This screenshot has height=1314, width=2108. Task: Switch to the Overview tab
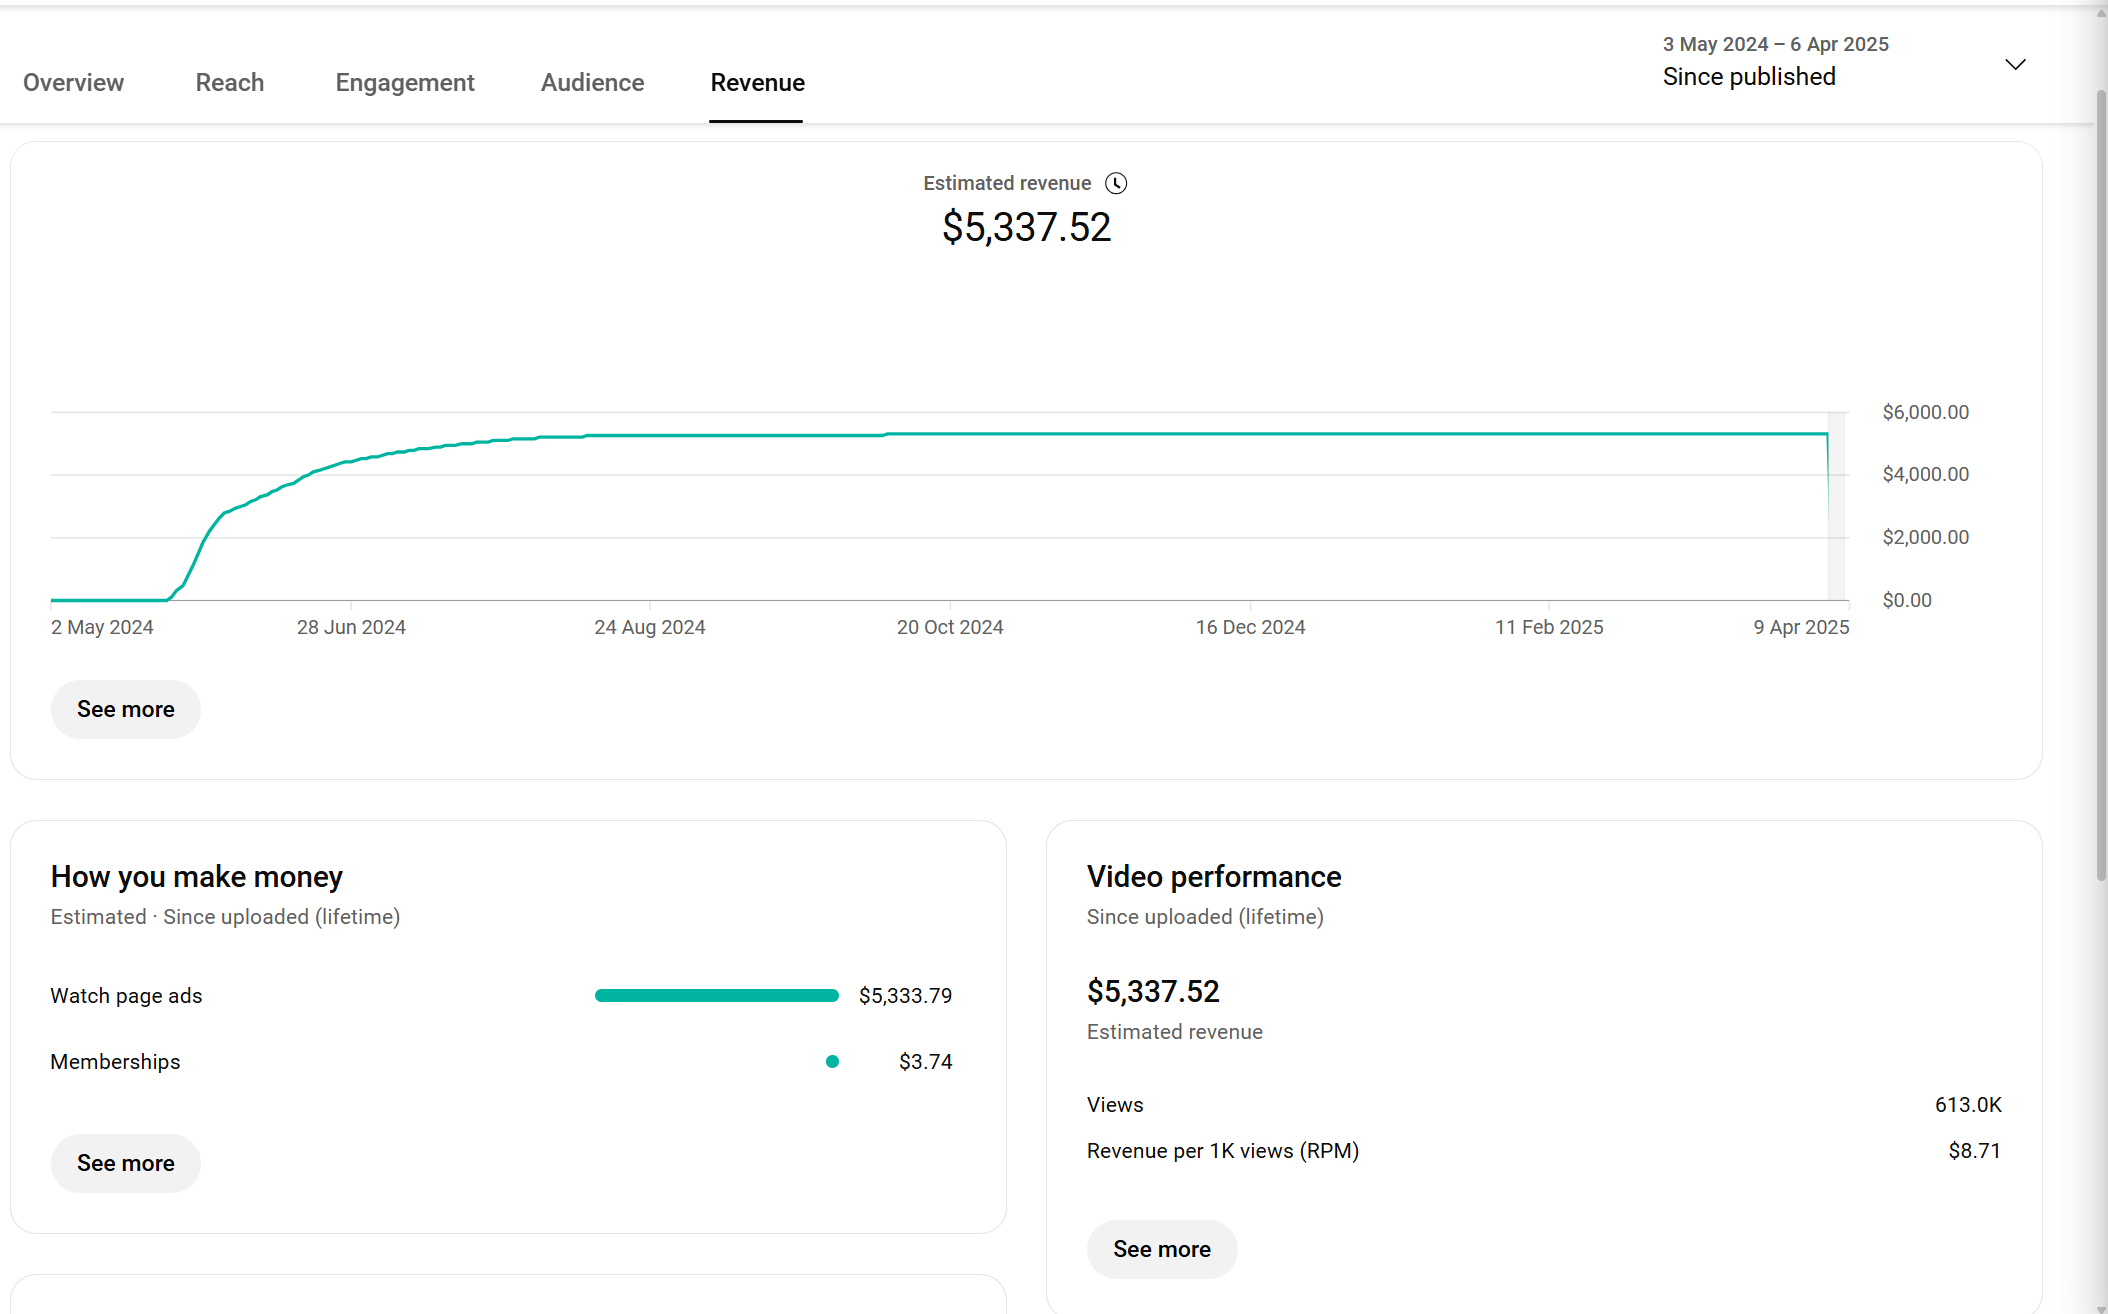click(73, 83)
